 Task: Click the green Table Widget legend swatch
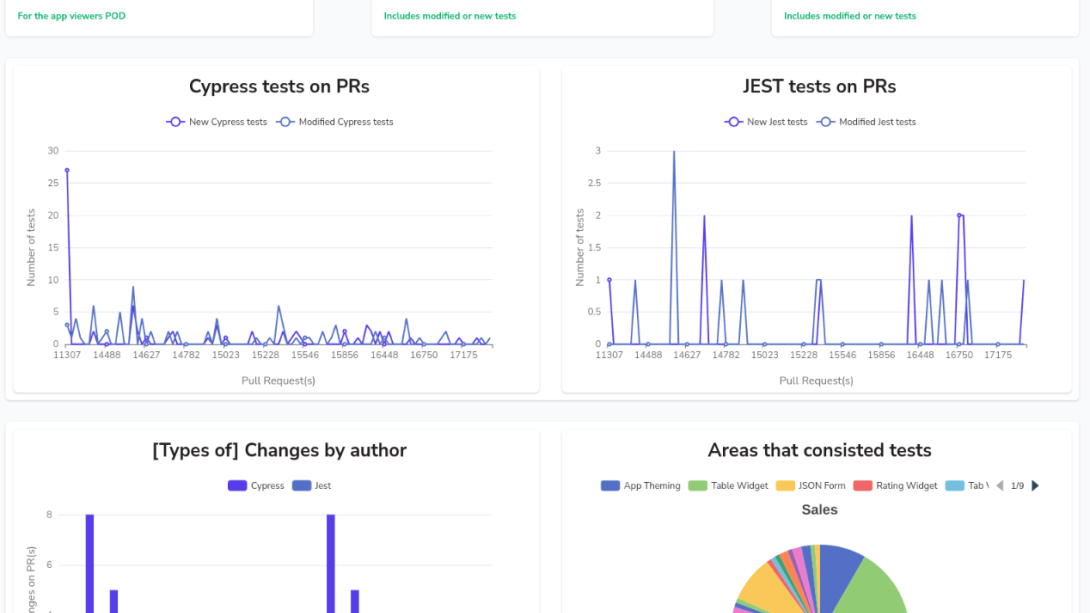[697, 485]
